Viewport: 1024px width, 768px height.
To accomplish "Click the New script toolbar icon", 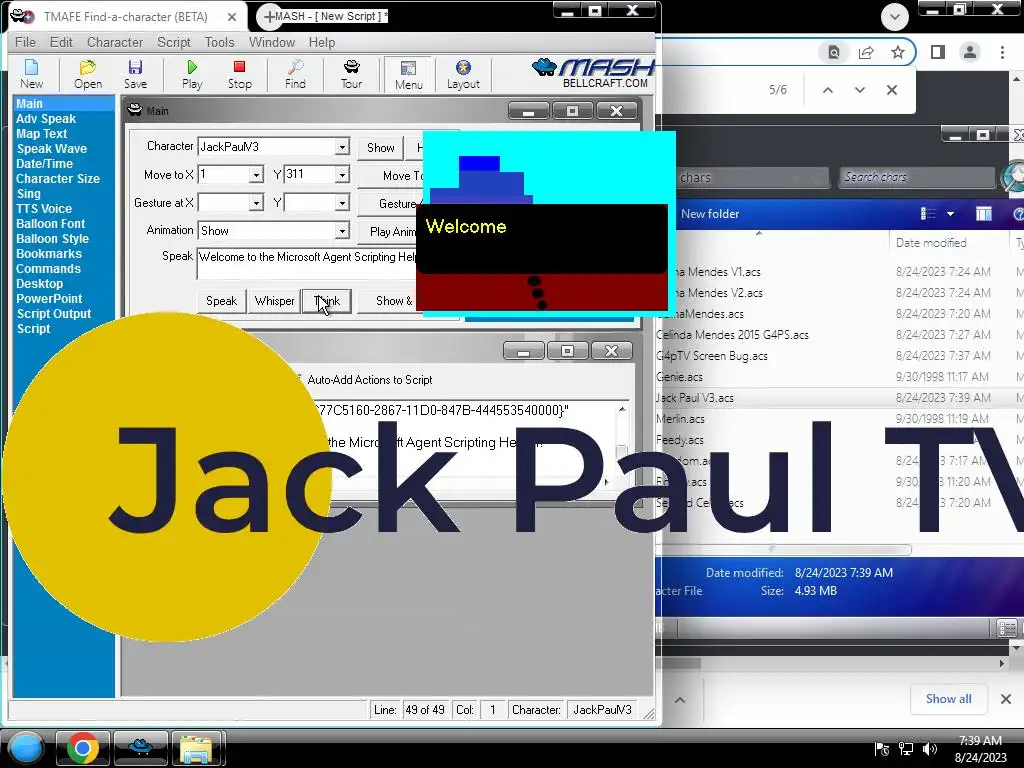I will tap(31, 74).
